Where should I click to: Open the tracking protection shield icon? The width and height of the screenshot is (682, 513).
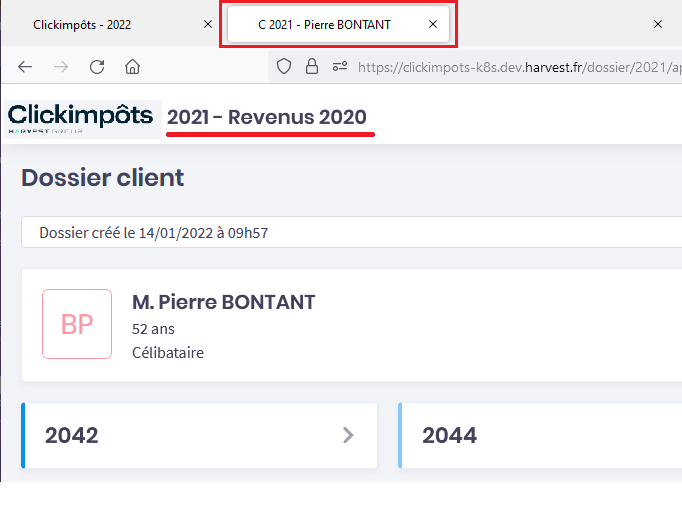[284, 67]
